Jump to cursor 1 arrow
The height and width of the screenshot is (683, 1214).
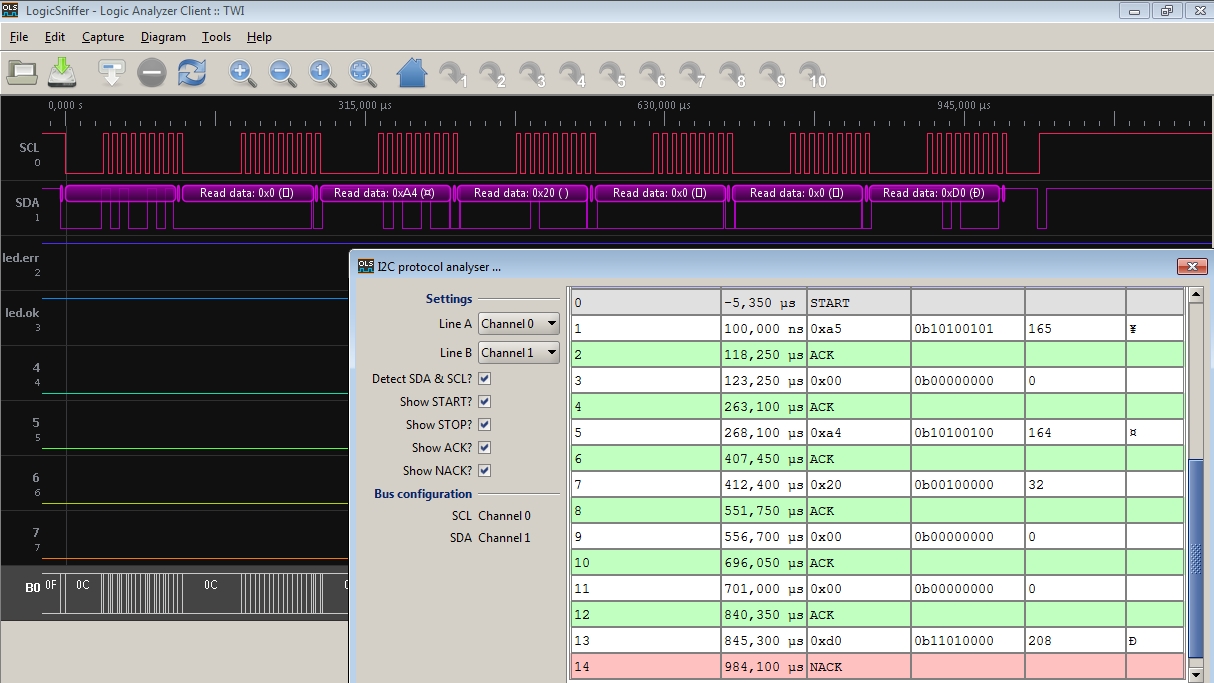(453, 73)
